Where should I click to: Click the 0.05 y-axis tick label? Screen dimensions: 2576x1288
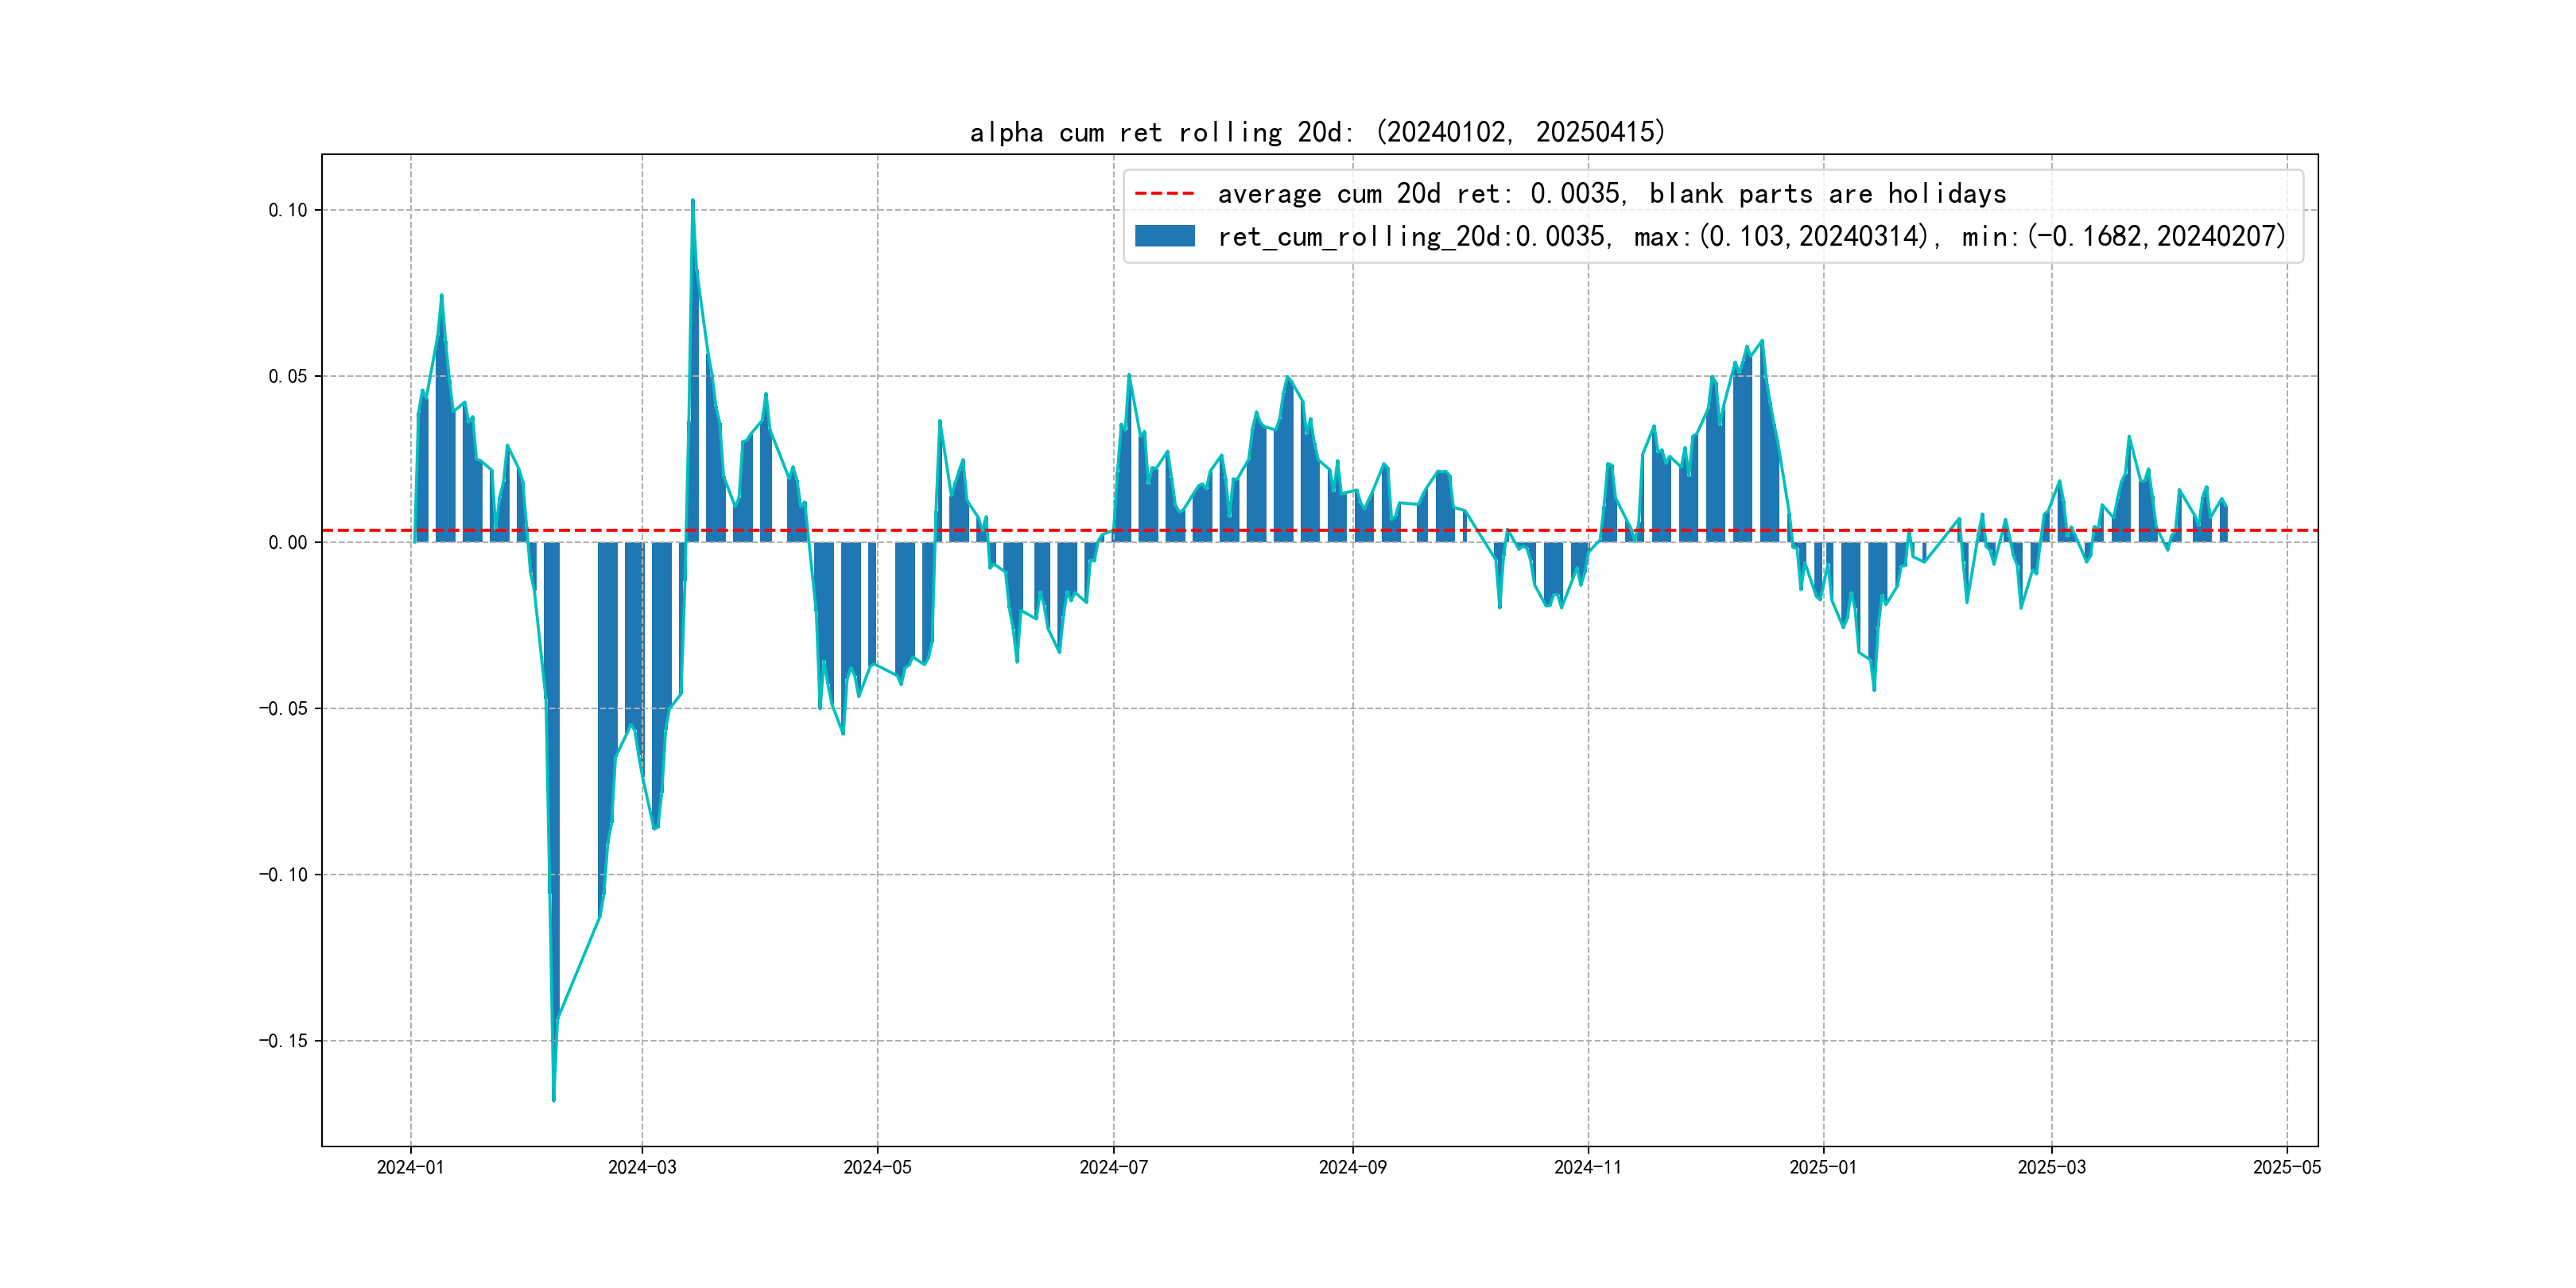tap(287, 376)
